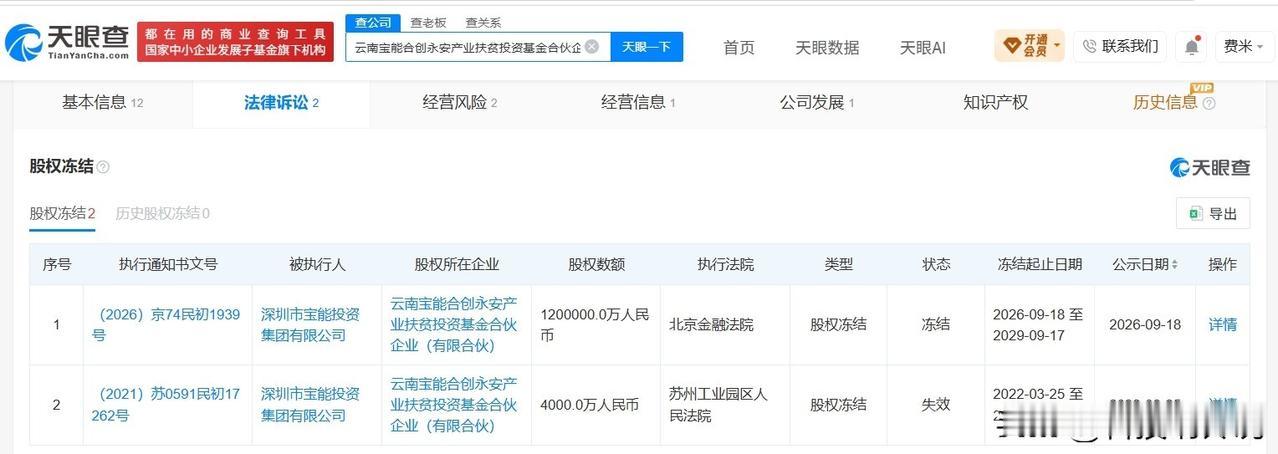Click the 被执行人 column header
The width and height of the screenshot is (1278, 454).
click(317, 265)
